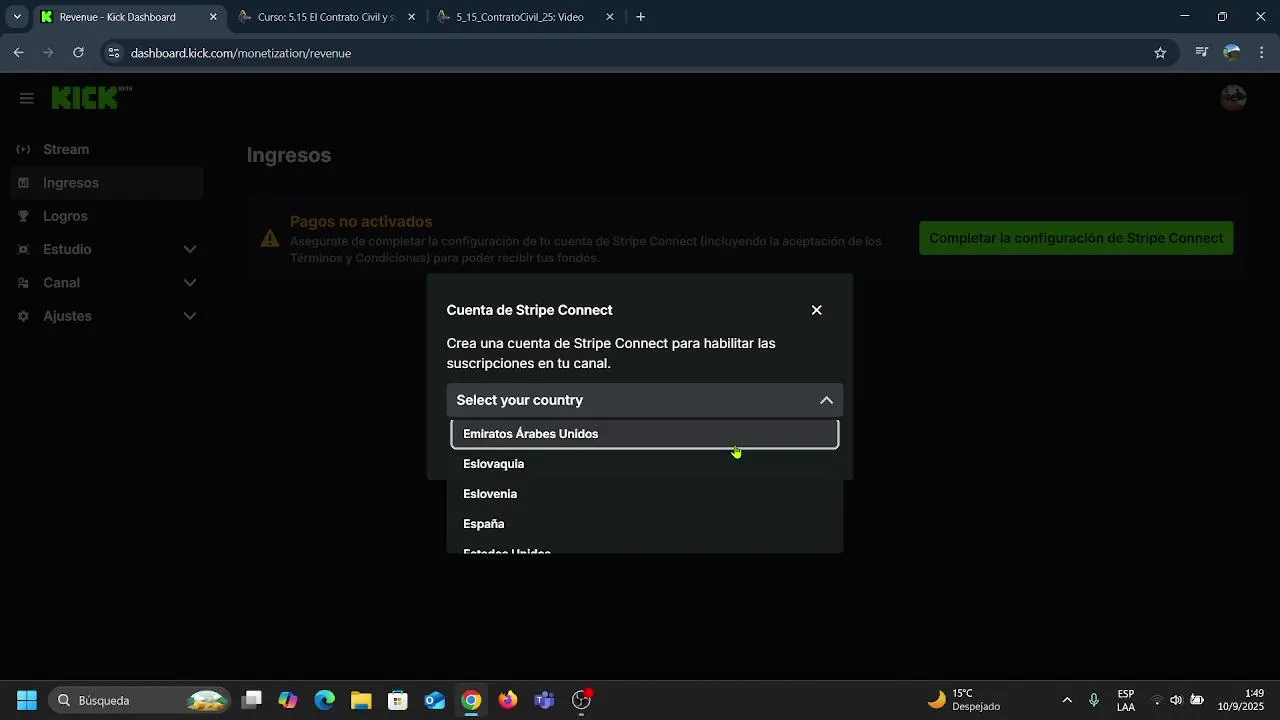This screenshot has height=720, width=1280.
Task: Click Completar la configuración de Stripe Connect
Action: pyautogui.click(x=1076, y=238)
